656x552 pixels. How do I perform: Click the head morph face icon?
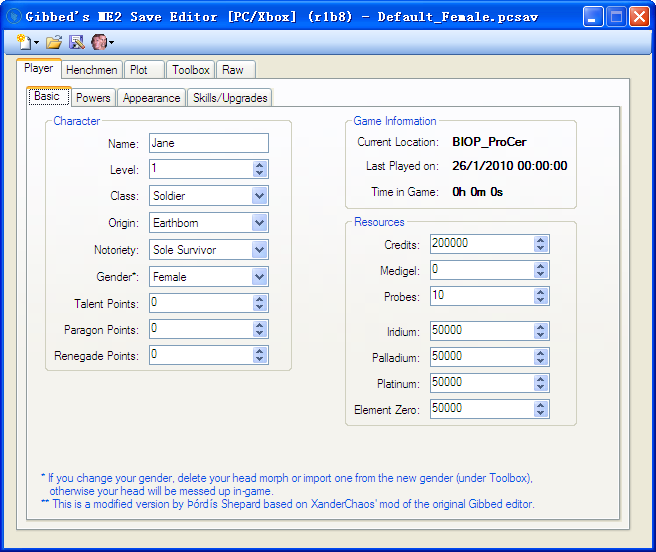[x=99, y=42]
